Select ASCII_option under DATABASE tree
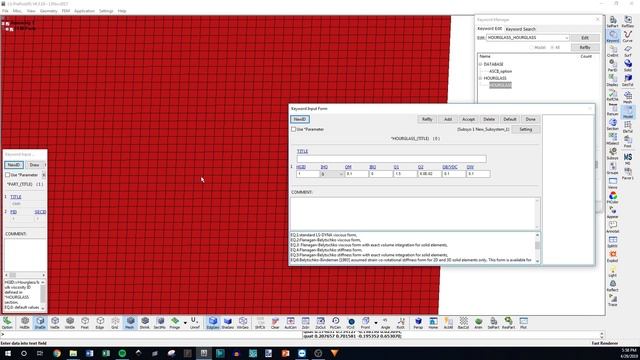The height and width of the screenshot is (360, 640). 500,71
